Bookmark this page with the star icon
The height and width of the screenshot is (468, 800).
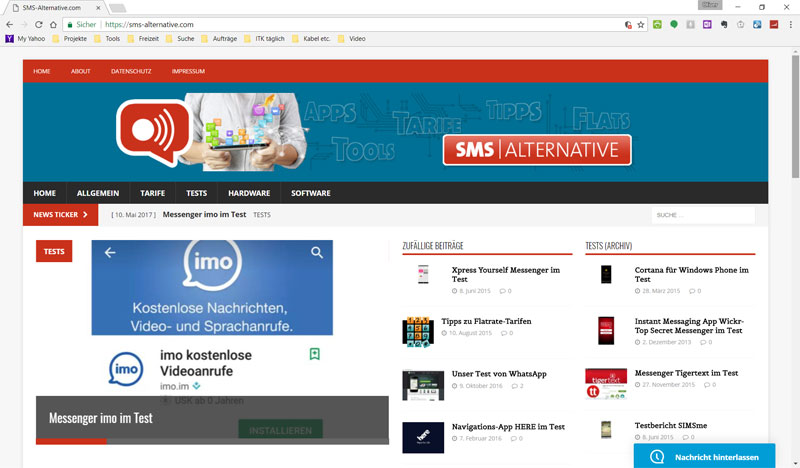[x=641, y=24]
